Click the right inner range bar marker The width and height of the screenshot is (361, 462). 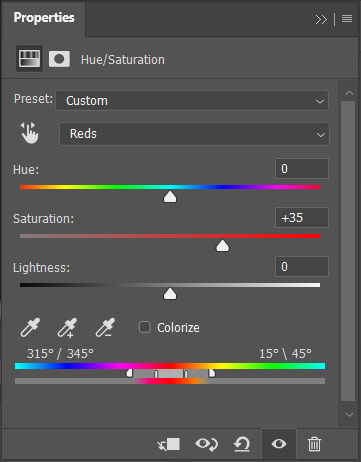[x=186, y=374]
